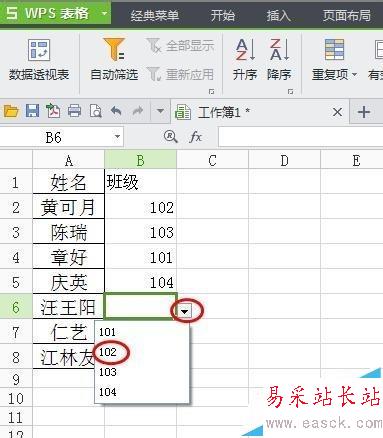Select cell B3 with value 103

click(x=141, y=231)
